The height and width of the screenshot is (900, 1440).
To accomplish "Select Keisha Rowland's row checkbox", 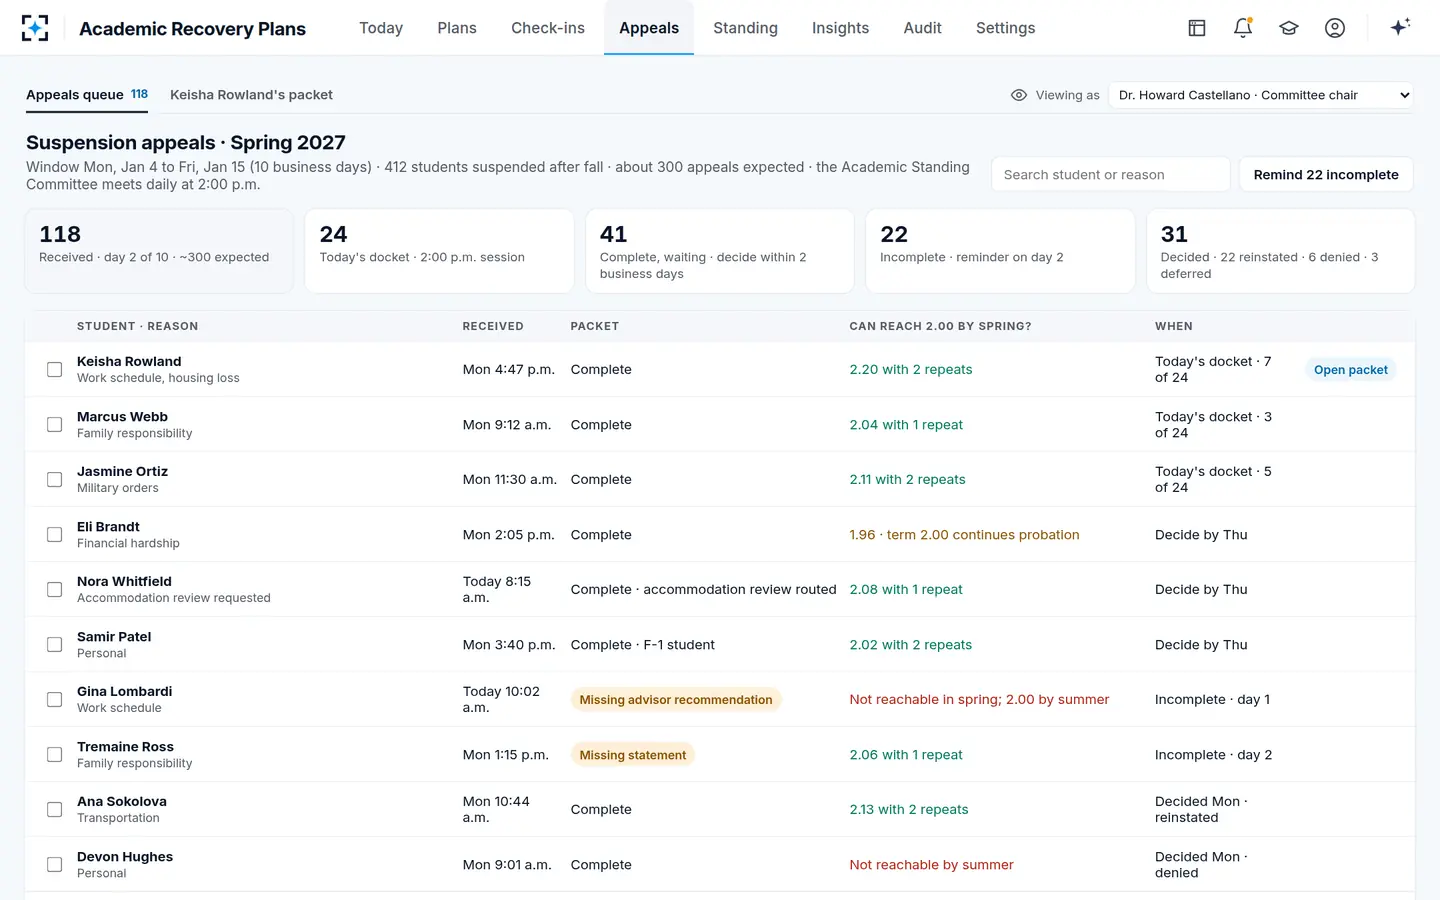I will (x=54, y=370).
